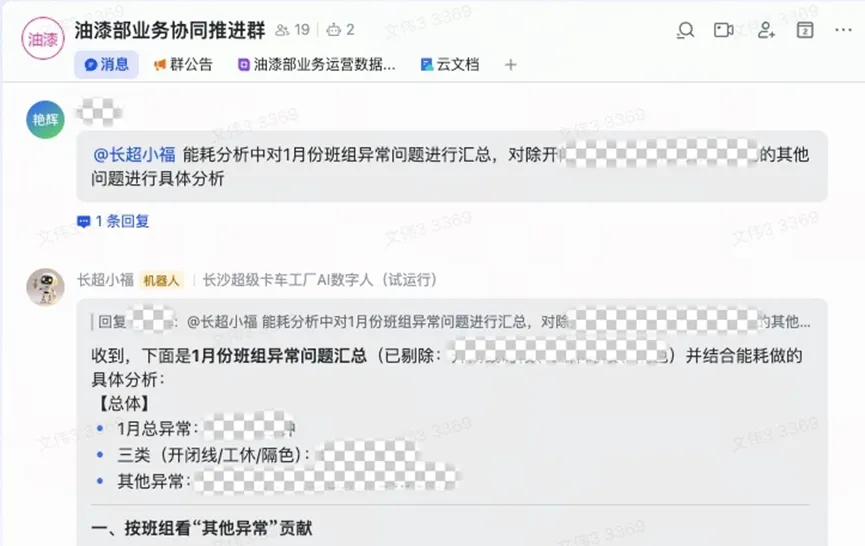Switch to the 消息 tab
Viewport: 865px width, 546px height.
click(x=106, y=65)
